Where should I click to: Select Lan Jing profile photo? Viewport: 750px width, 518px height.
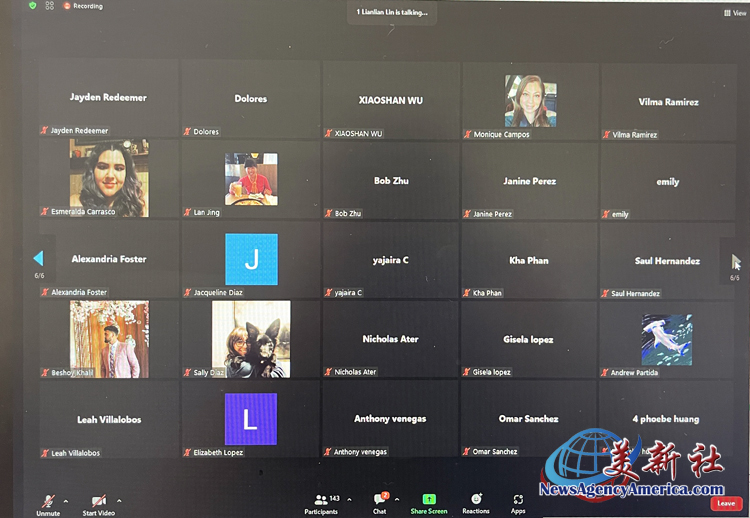tap(251, 179)
